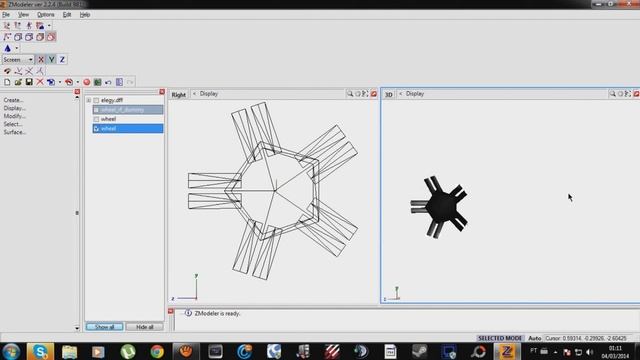Open Google Chrome from the taskbar
640x360 pixels.
pyautogui.click(x=157, y=351)
